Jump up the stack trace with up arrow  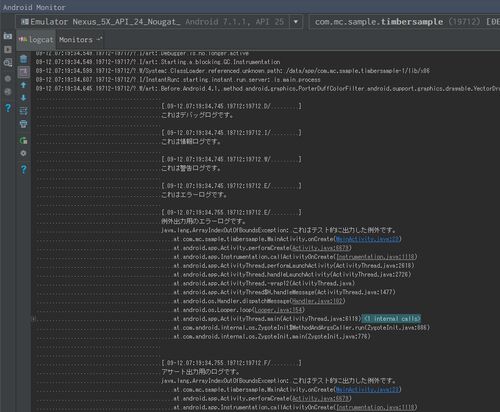coord(23,85)
